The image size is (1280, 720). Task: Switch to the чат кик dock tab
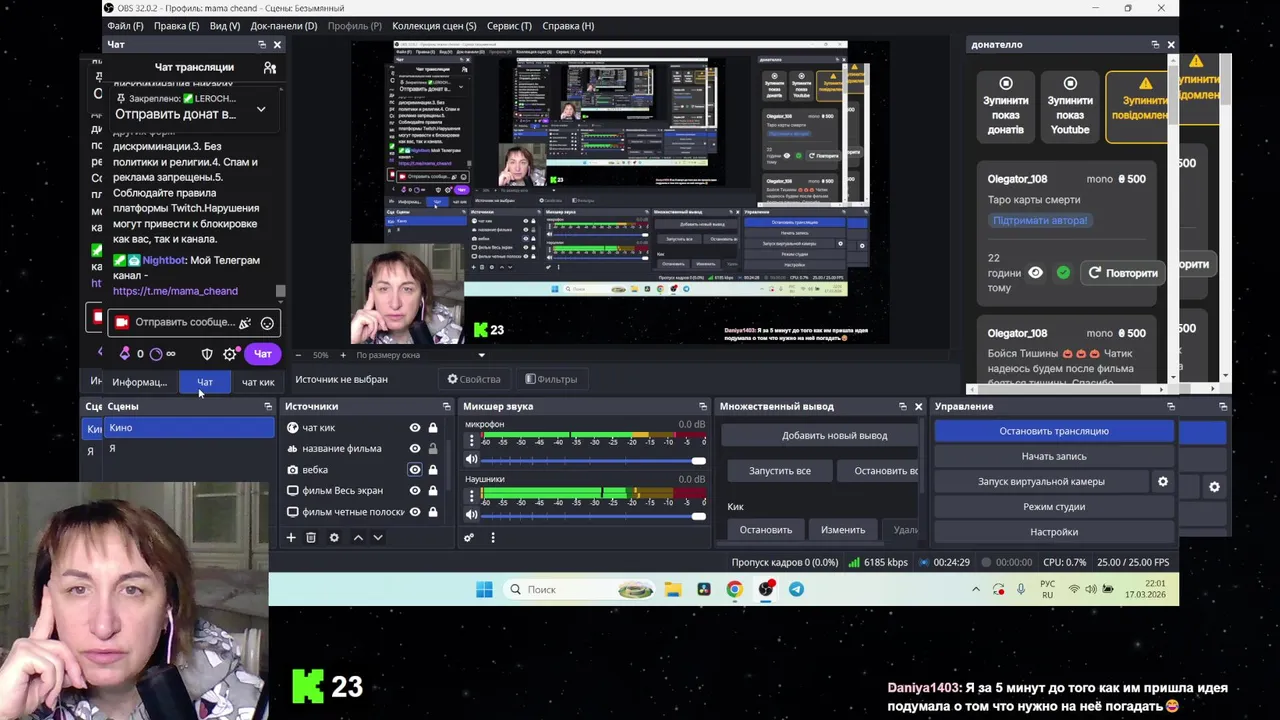258,382
